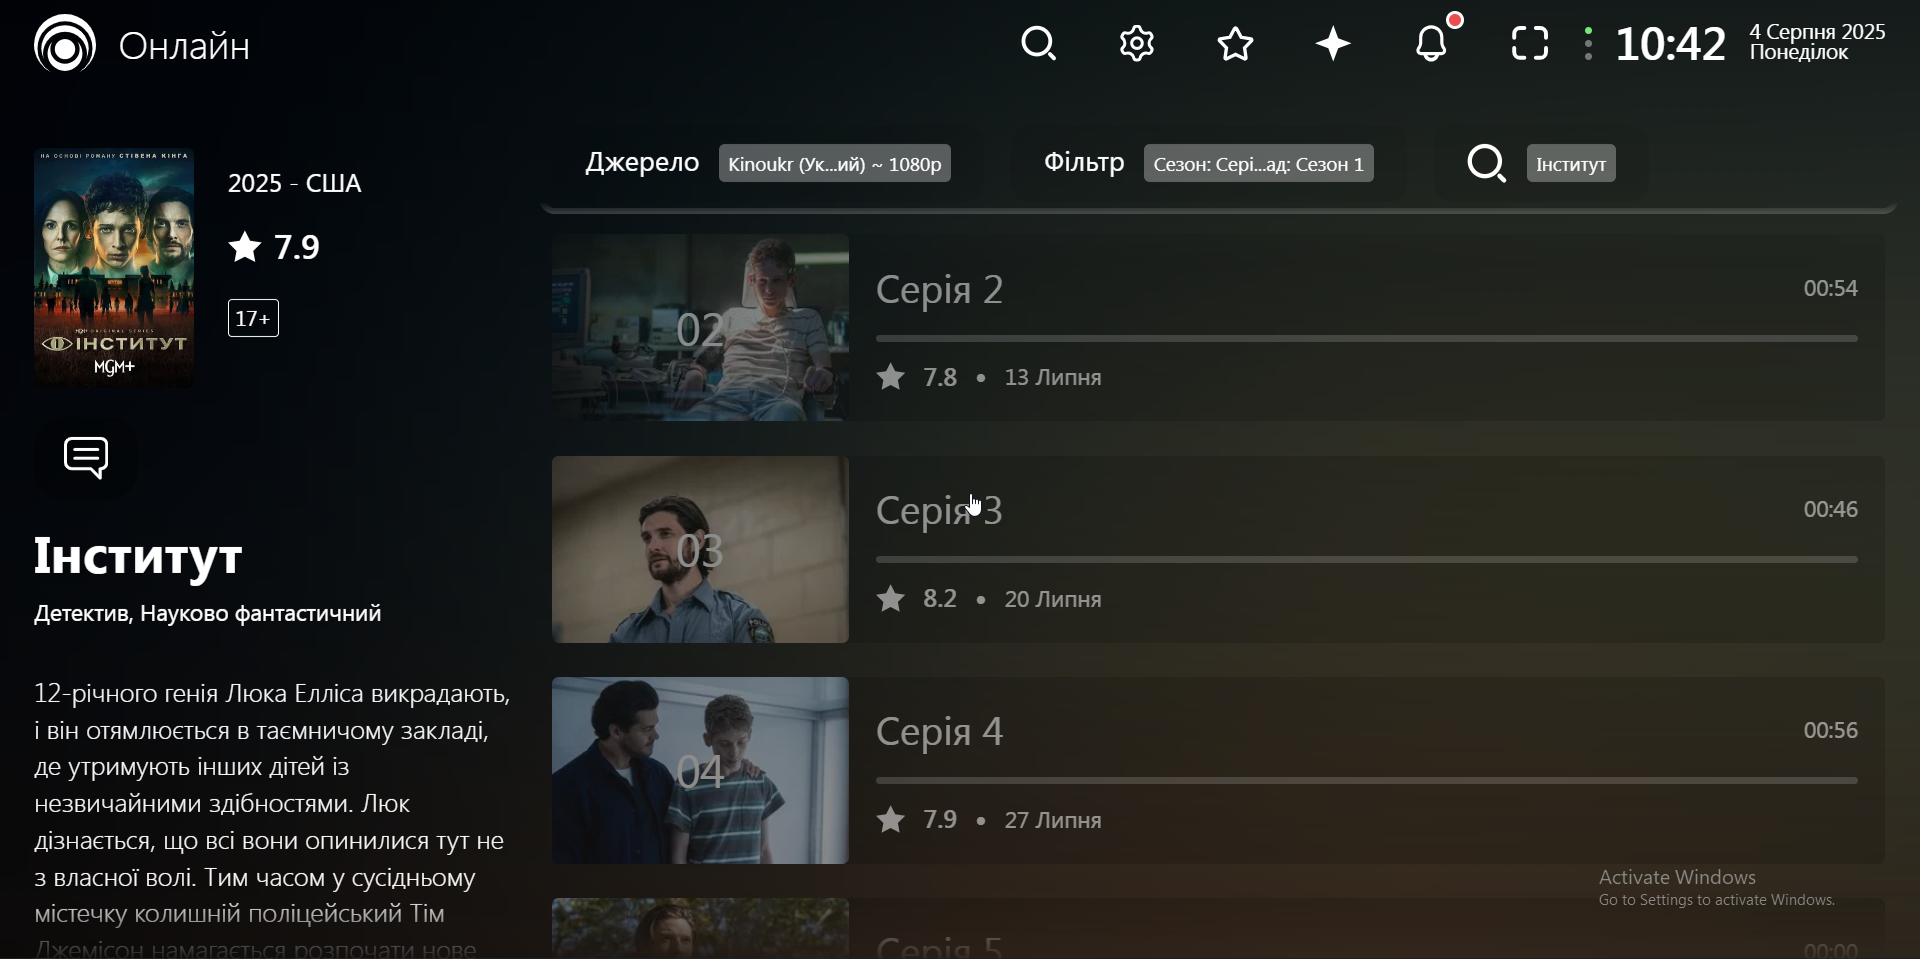
Task: Open the comments speech bubble icon
Action: 87,459
